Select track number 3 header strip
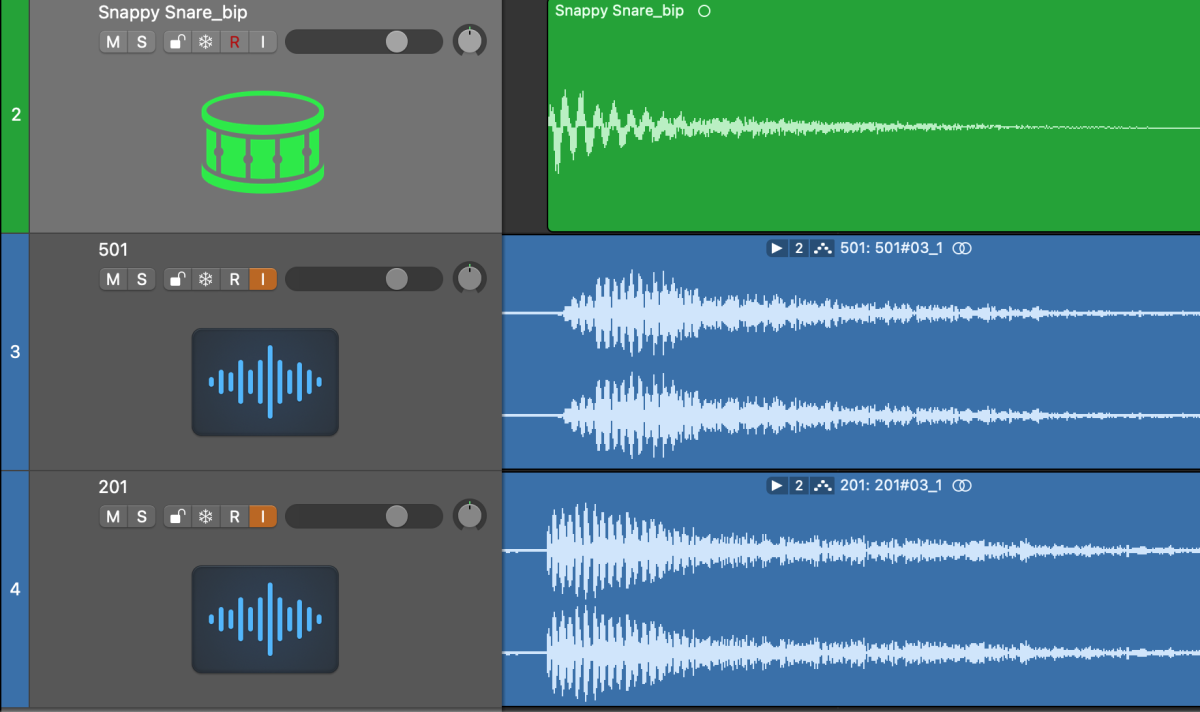The width and height of the screenshot is (1200, 712). coord(15,352)
